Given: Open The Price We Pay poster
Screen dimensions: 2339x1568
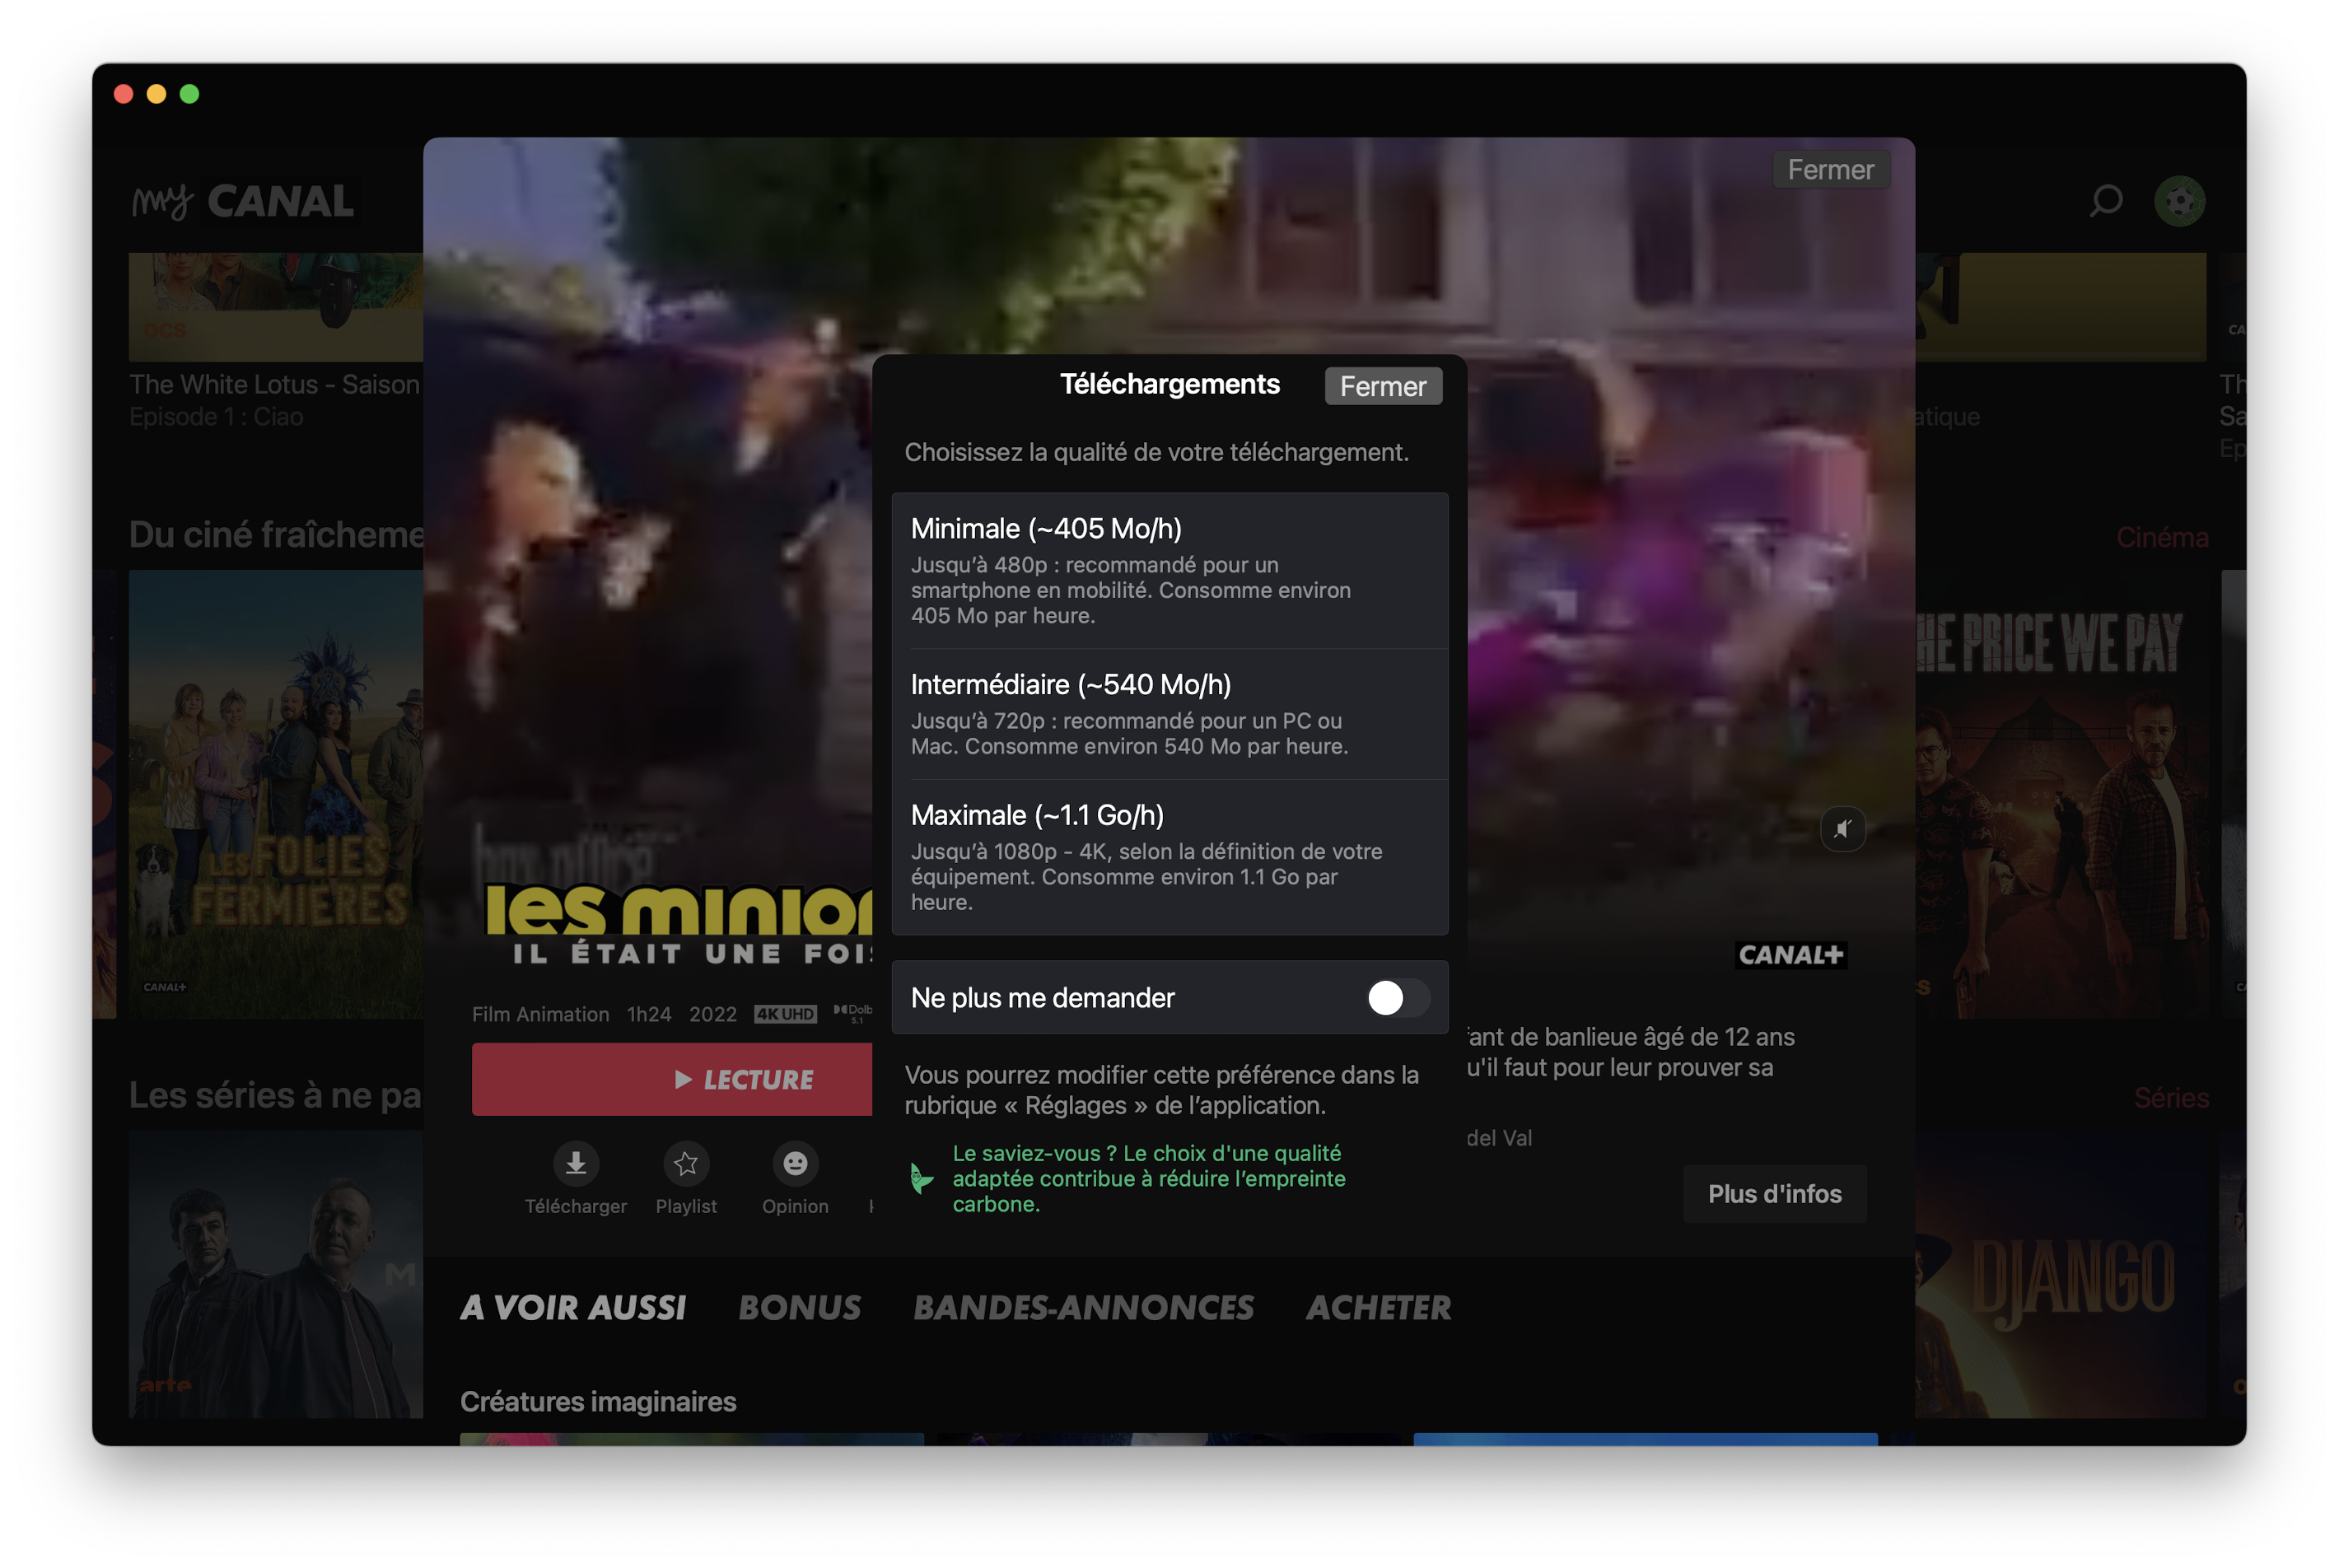Looking at the screenshot, I should (2060, 794).
